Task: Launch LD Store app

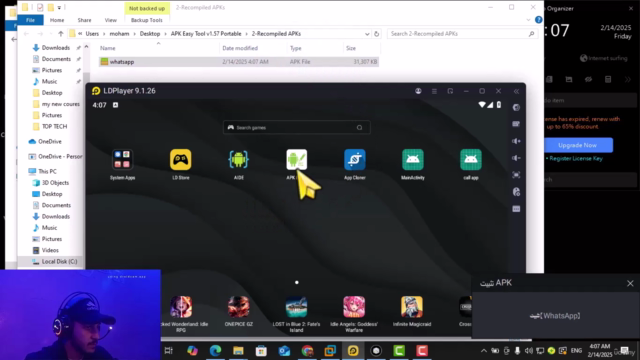Action: (180, 160)
